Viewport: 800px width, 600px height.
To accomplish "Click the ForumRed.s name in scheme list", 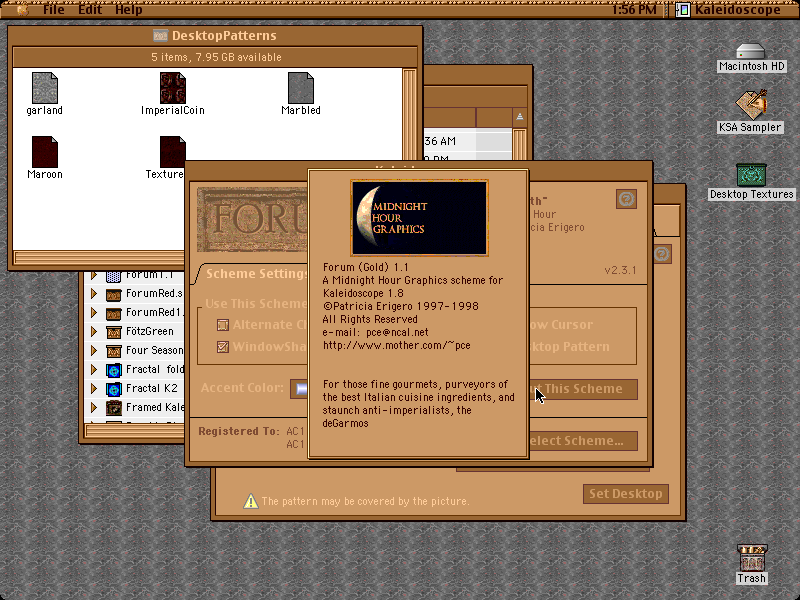I will [x=155, y=293].
